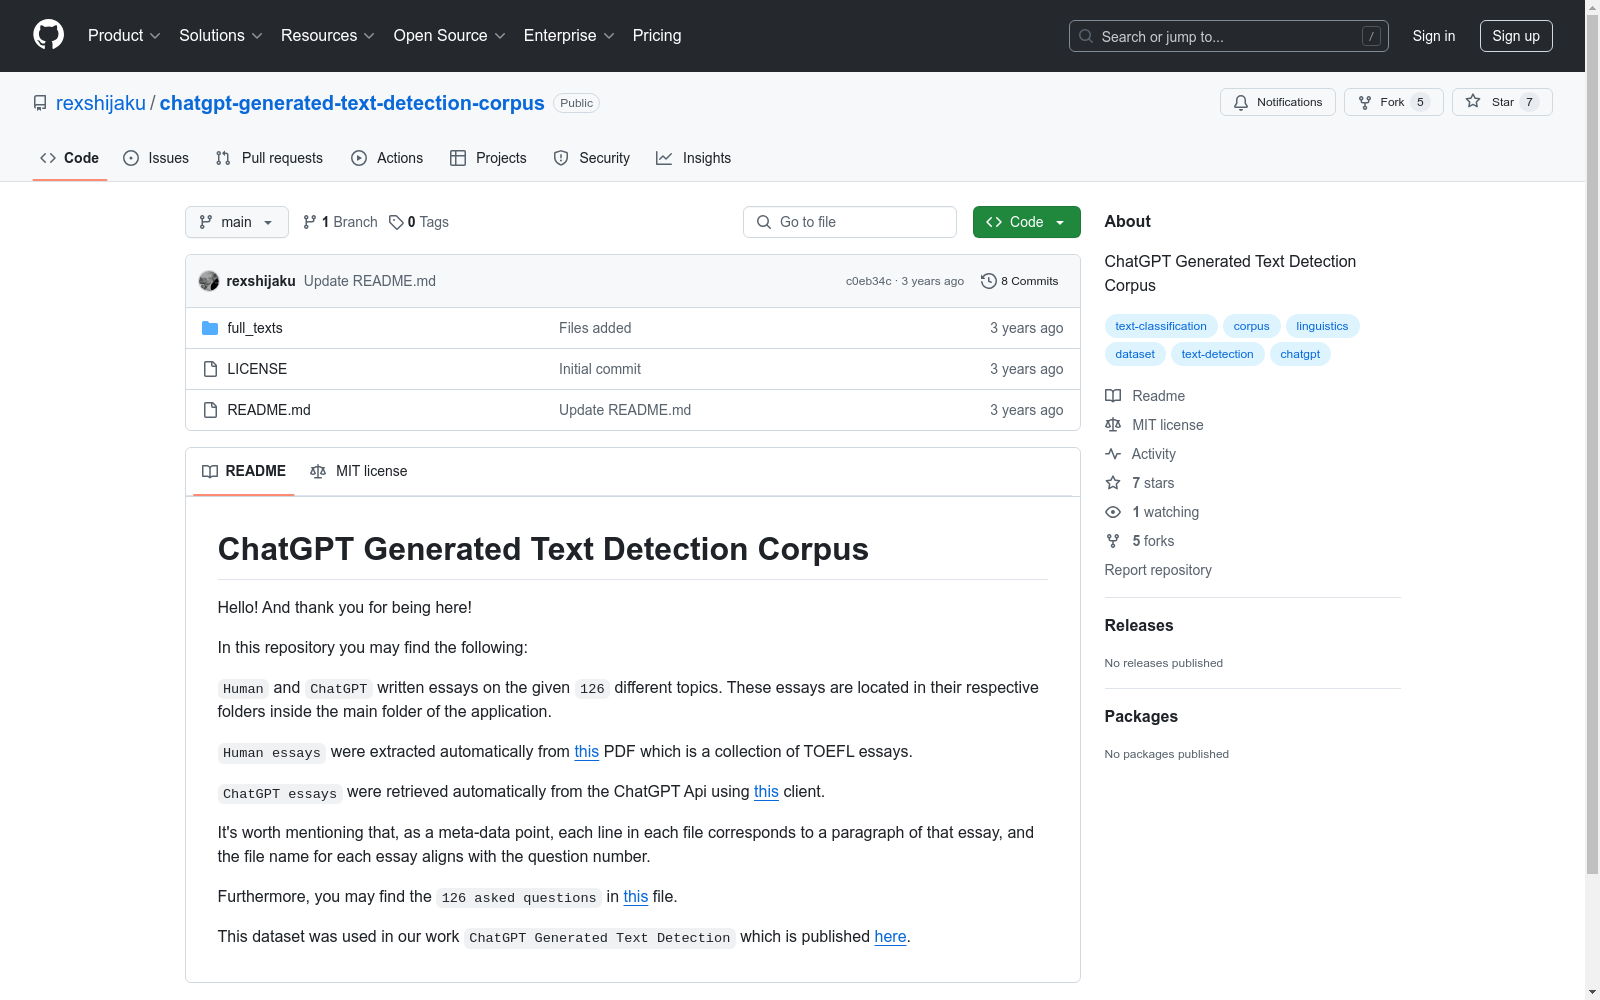The width and height of the screenshot is (1600, 1000).
Task: Click the Sign in link
Action: 1434,36
